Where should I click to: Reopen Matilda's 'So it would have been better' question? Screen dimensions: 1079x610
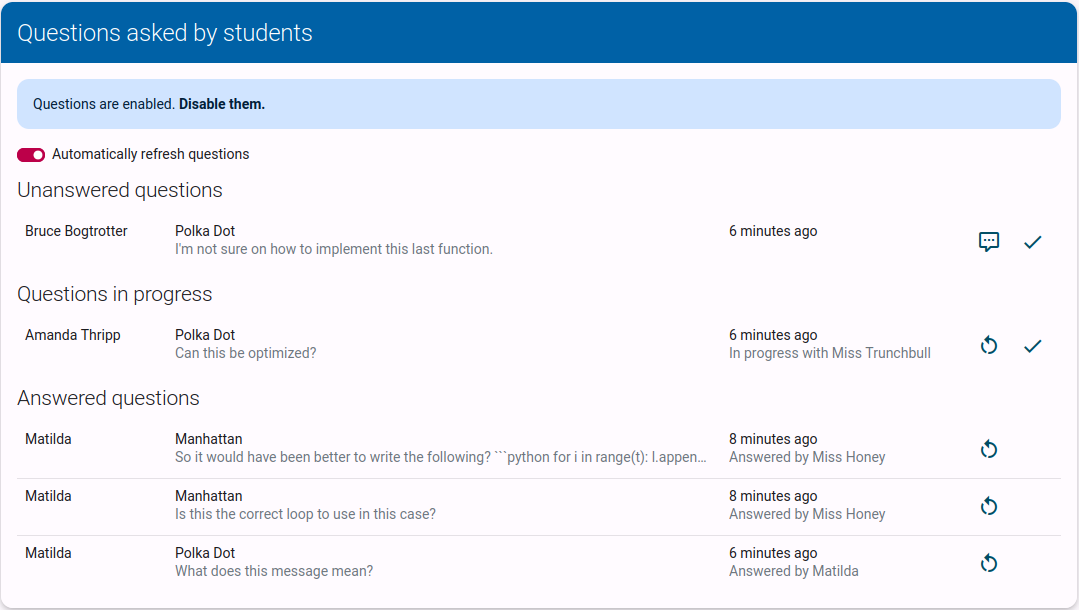(989, 449)
